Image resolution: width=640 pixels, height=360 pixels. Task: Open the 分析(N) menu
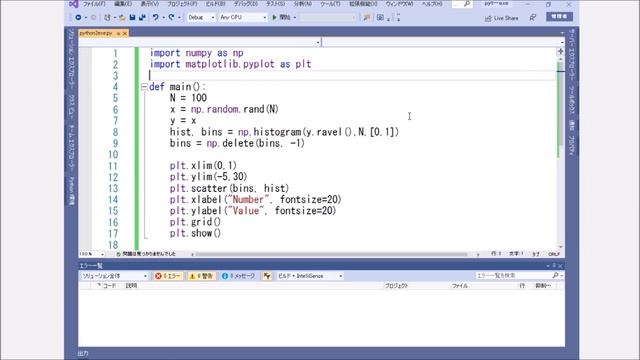tap(302, 4)
